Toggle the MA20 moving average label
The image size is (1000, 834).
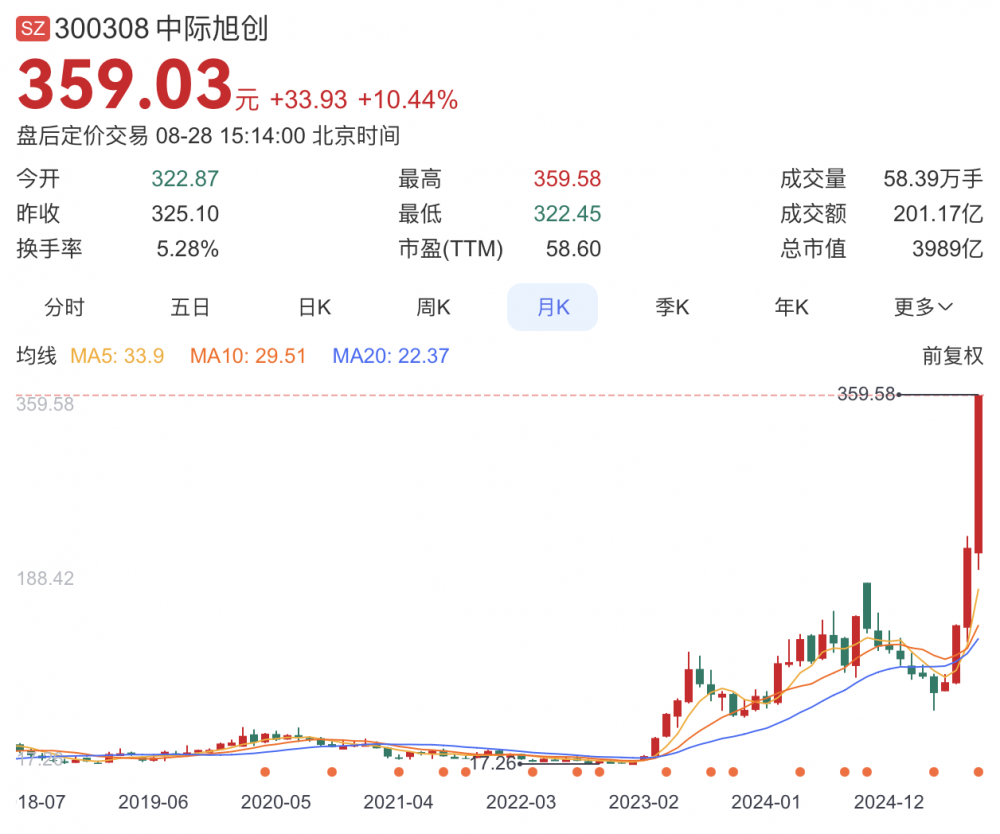[391, 356]
